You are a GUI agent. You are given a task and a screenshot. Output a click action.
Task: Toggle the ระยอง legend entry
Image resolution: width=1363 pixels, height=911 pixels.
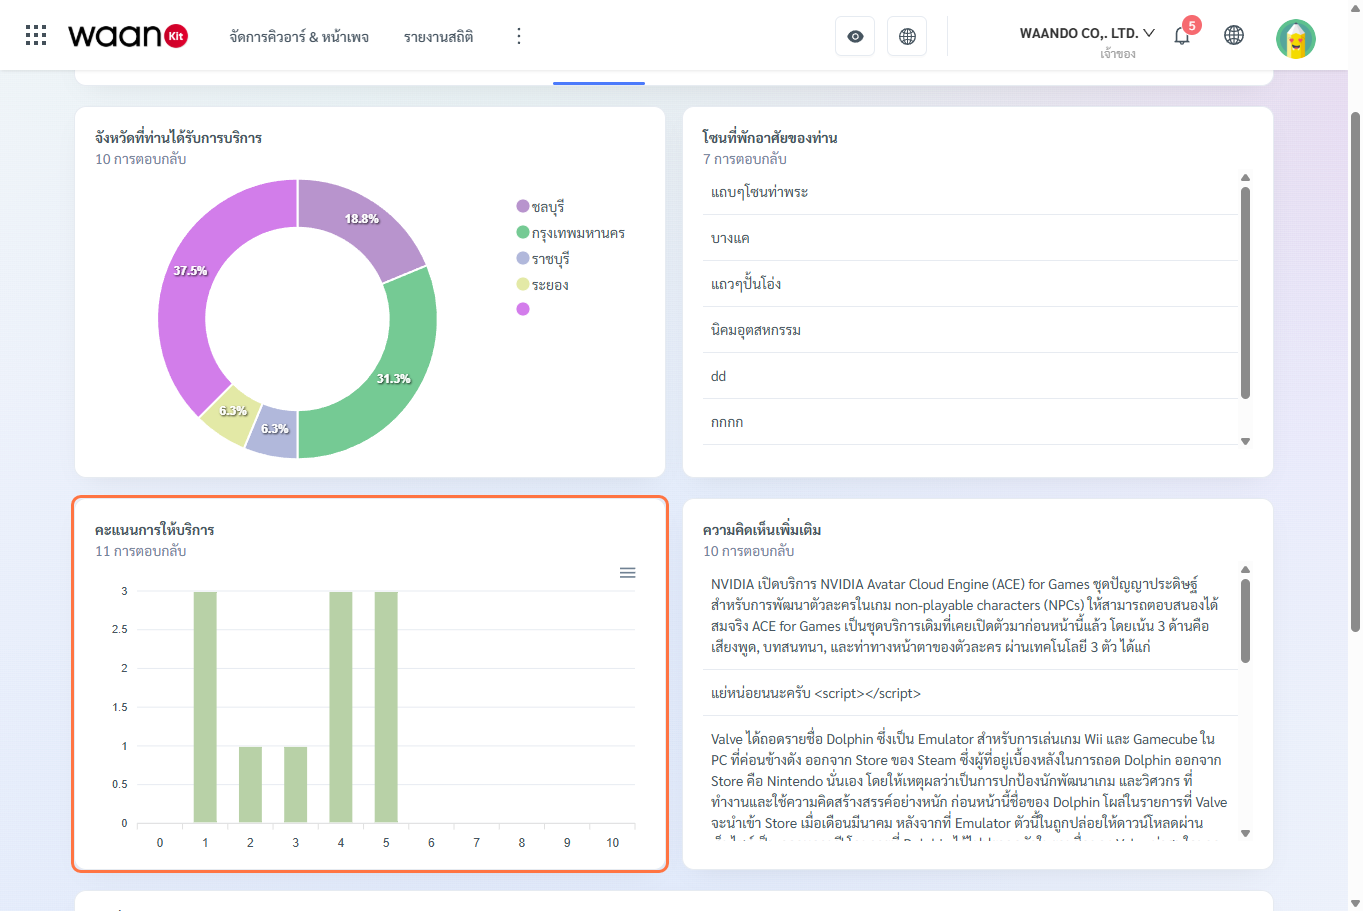pyautogui.click(x=542, y=285)
